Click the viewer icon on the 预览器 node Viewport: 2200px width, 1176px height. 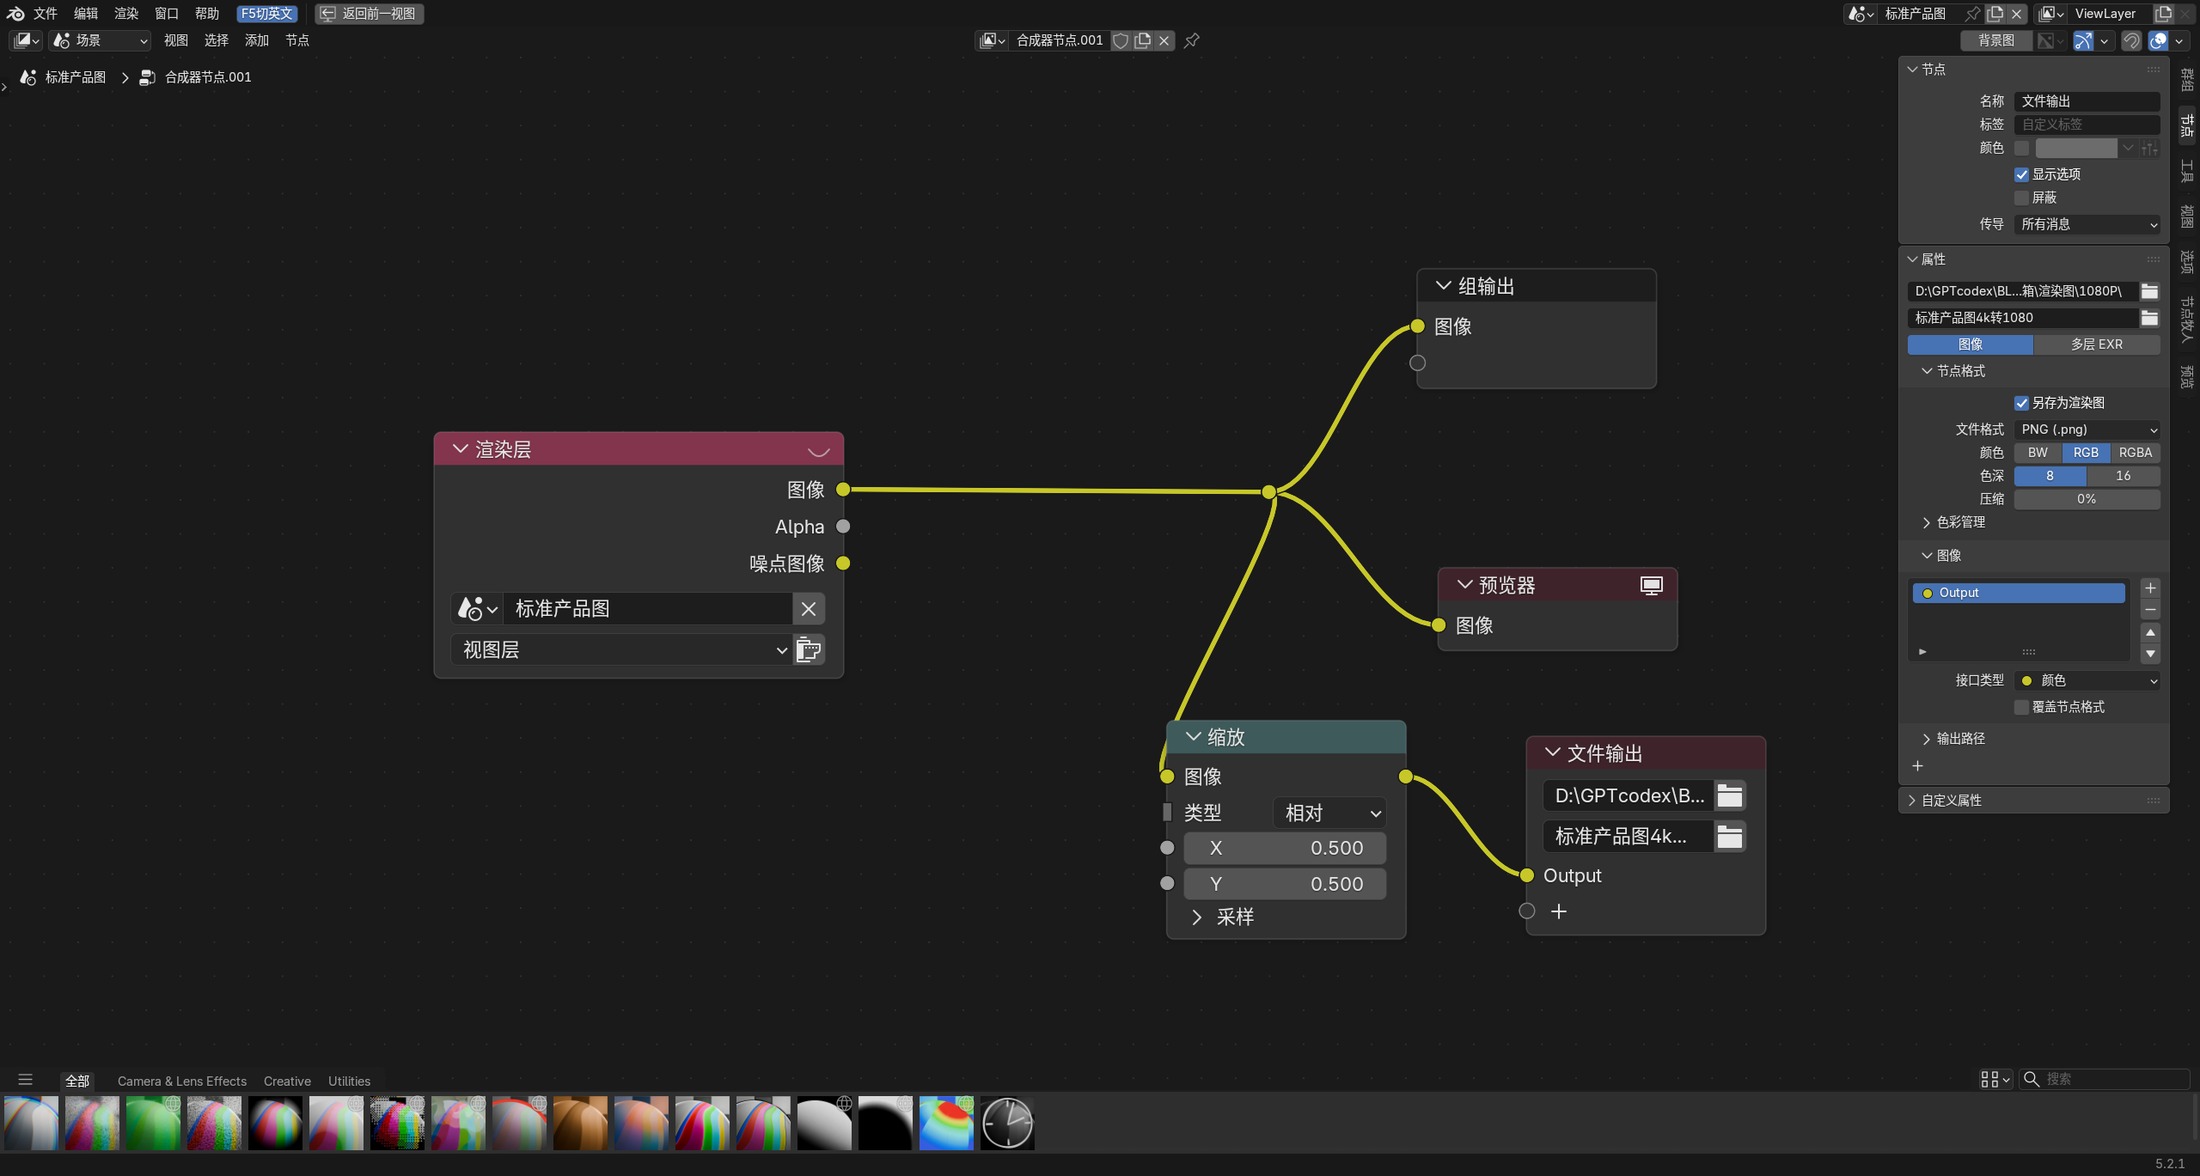coord(1651,585)
